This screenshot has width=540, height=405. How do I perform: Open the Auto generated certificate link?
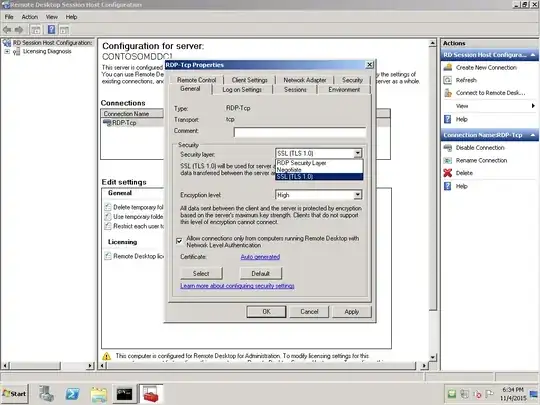tap(260, 257)
